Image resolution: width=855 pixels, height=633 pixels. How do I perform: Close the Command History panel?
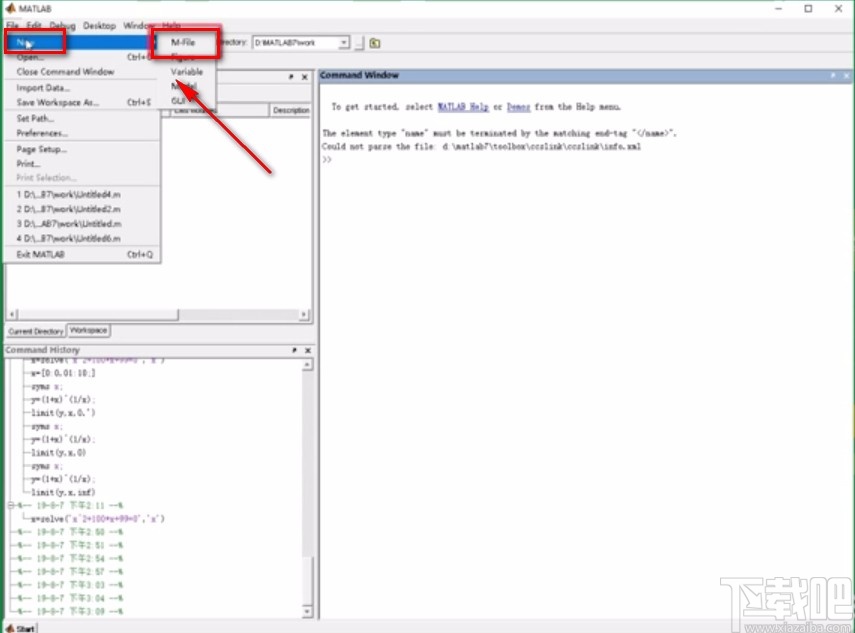coord(307,351)
